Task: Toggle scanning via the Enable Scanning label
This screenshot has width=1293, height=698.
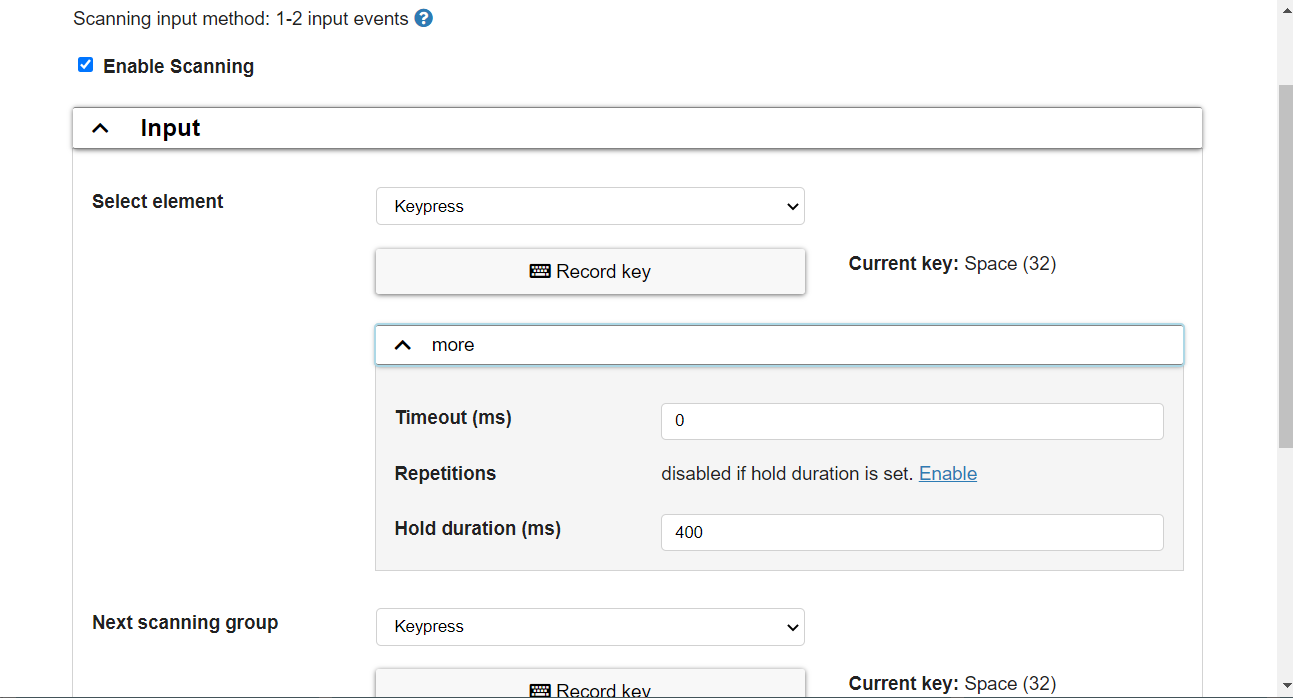Action: [178, 67]
